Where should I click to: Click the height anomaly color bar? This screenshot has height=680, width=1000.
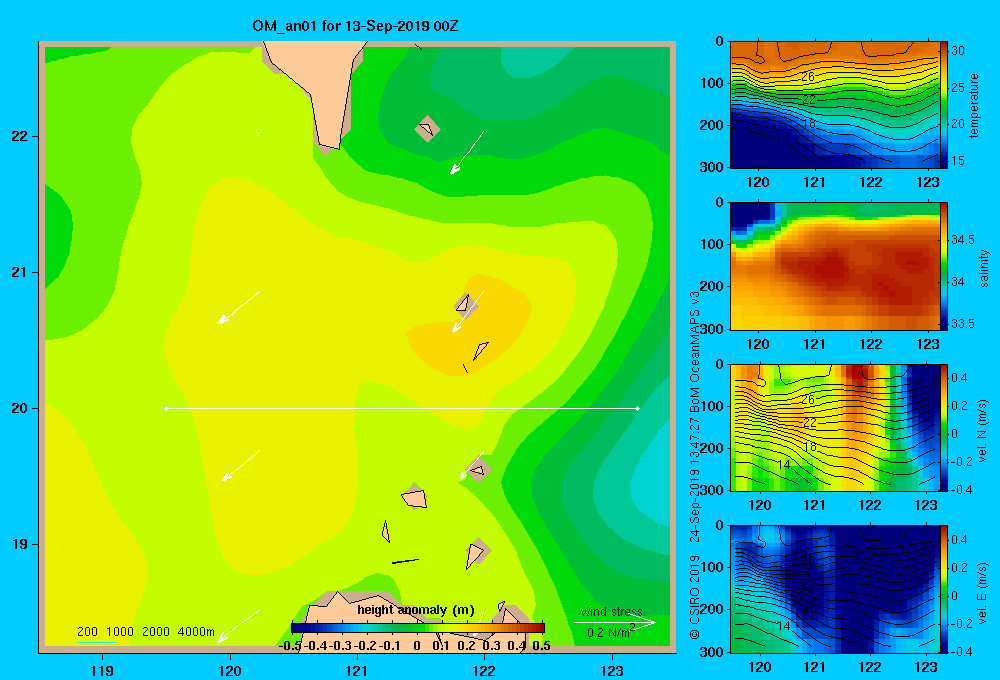pos(418,628)
